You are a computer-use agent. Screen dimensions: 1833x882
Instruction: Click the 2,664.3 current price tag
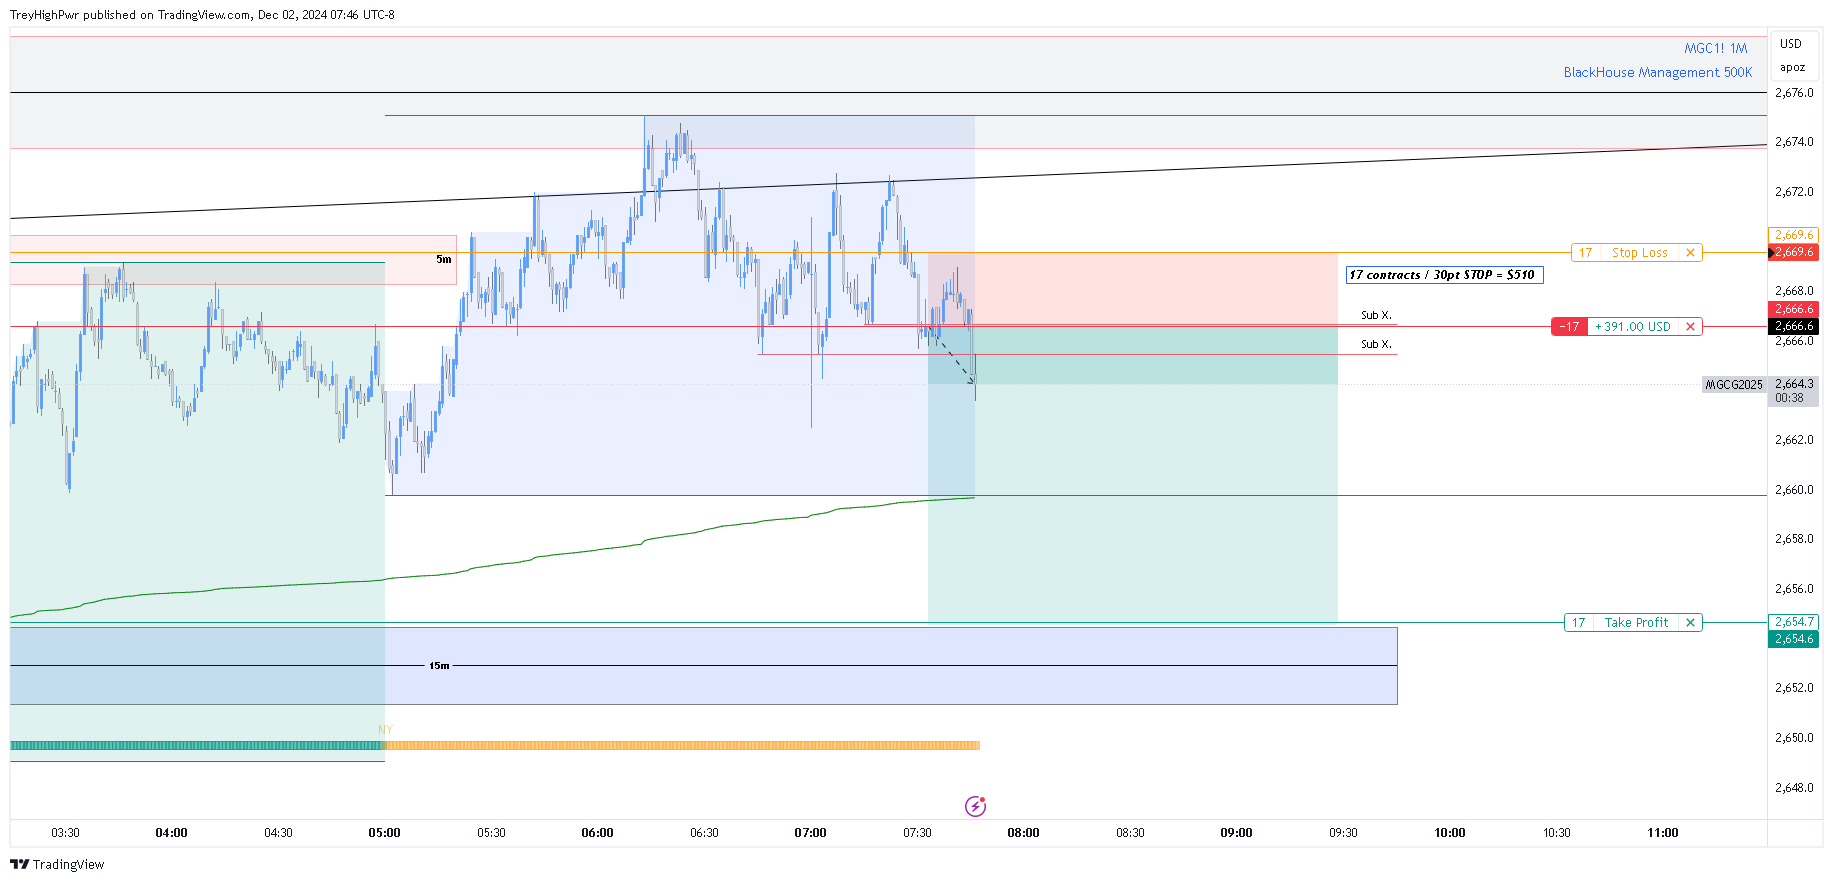click(1794, 384)
